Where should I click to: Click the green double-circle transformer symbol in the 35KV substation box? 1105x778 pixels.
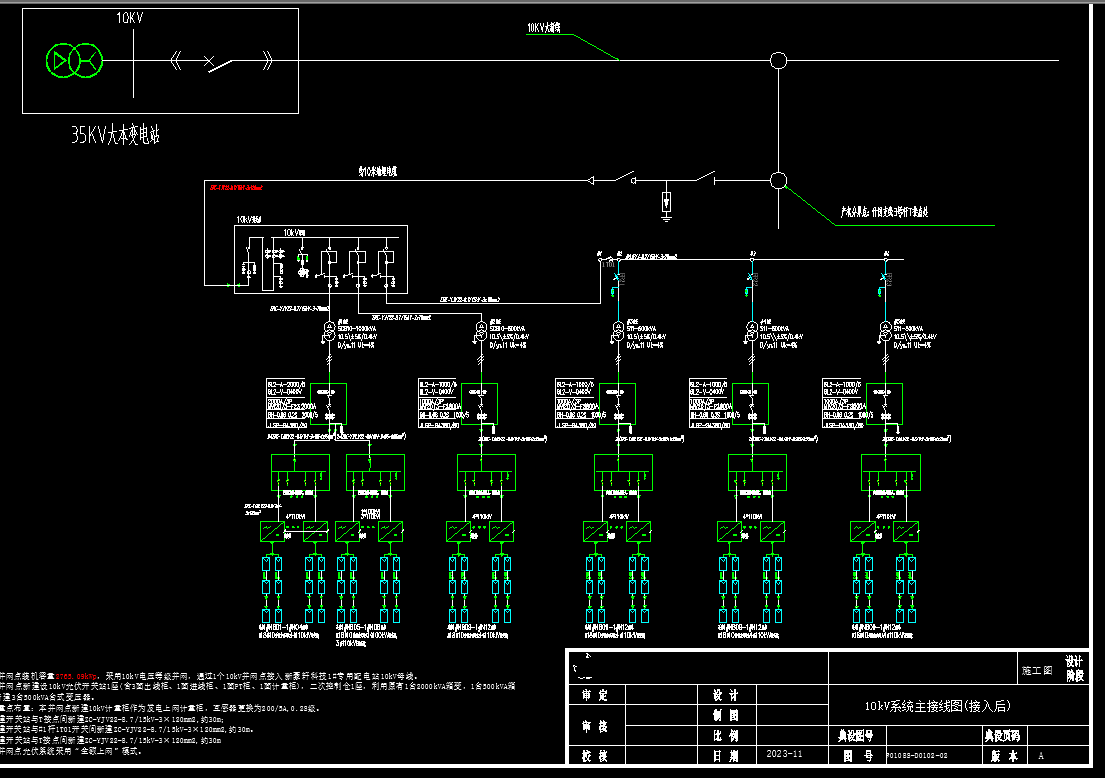coord(75,61)
